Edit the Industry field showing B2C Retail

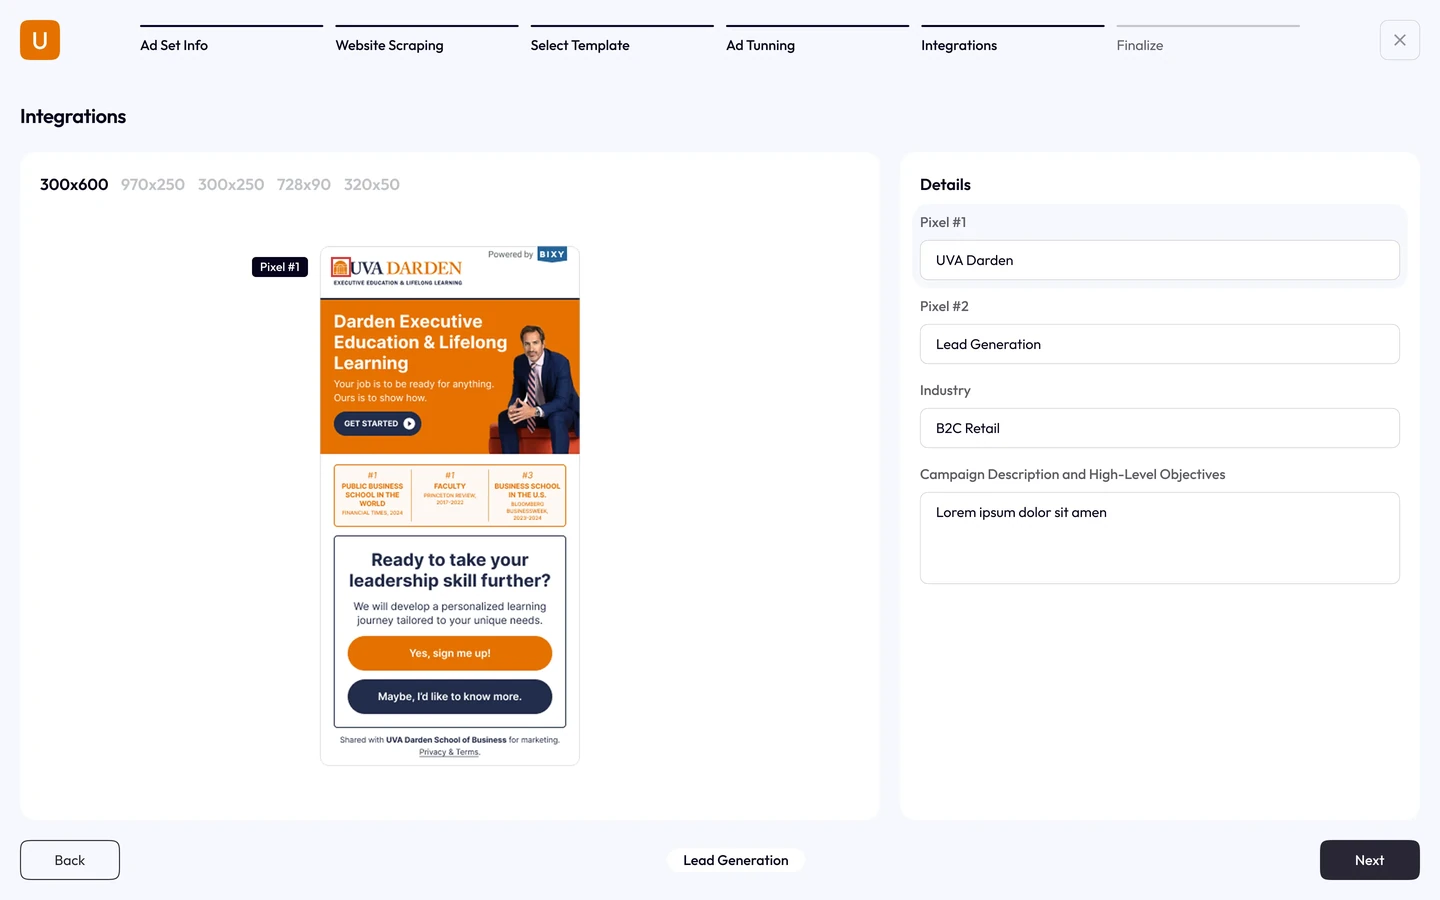pos(1160,428)
